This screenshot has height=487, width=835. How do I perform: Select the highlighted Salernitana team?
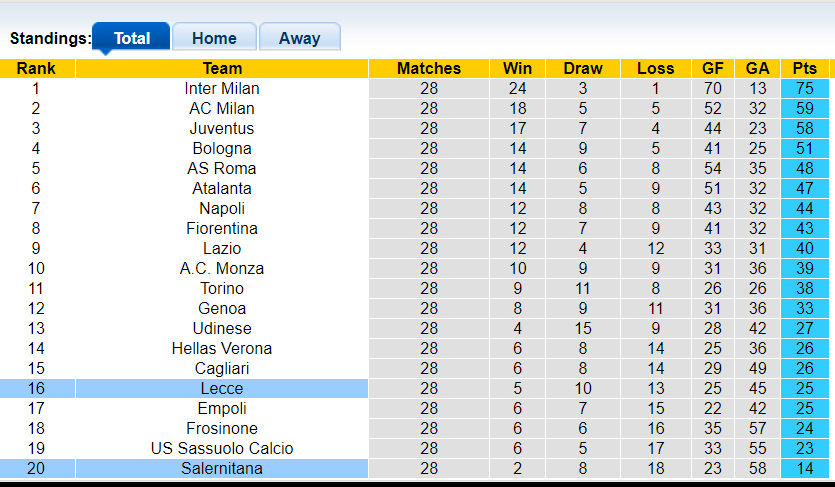tap(222, 468)
